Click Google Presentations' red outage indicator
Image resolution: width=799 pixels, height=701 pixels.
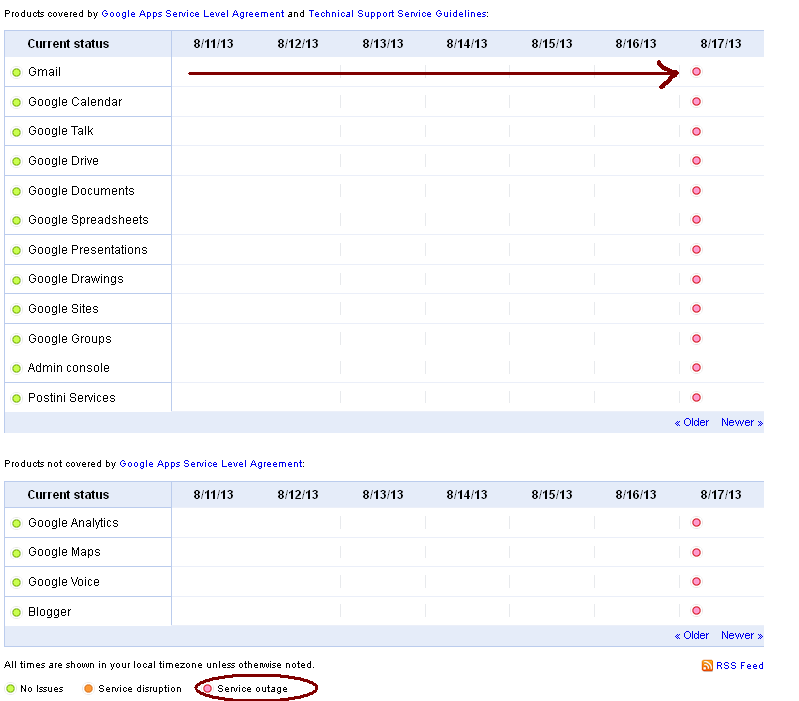(x=696, y=250)
